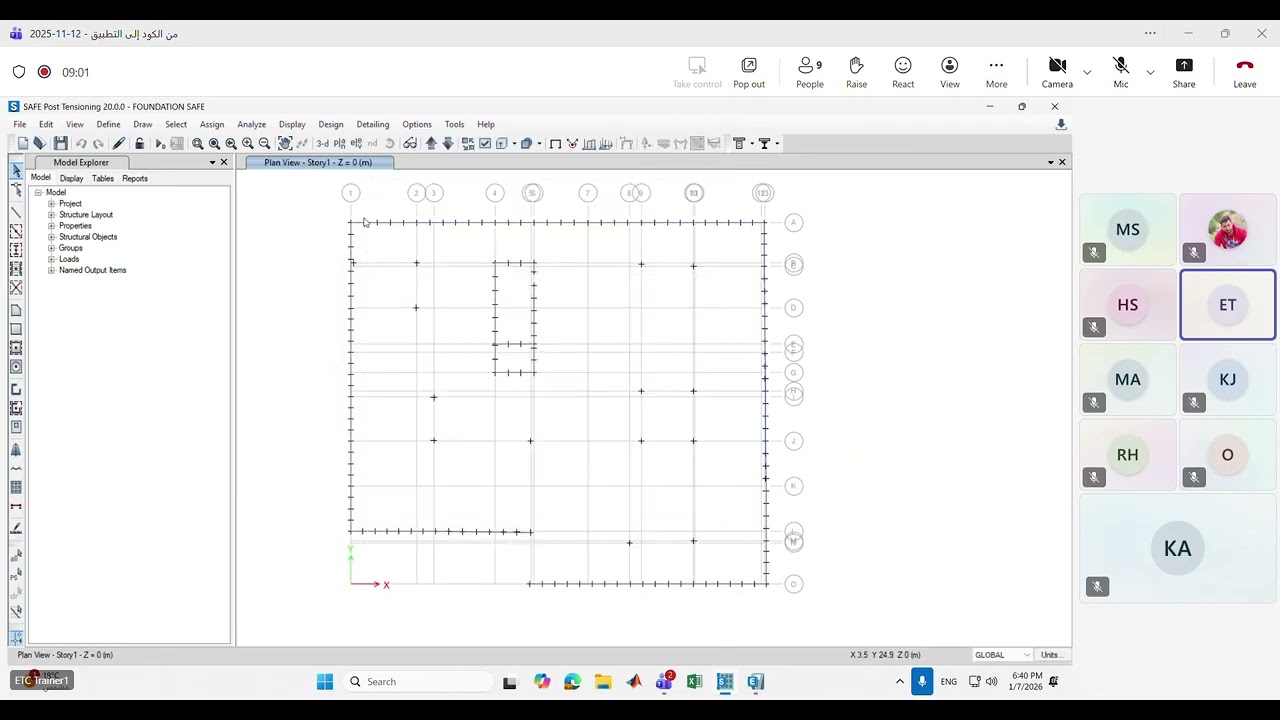Click the Zoom Out minus magnifier icon
The height and width of the screenshot is (720, 1280).
[x=264, y=144]
